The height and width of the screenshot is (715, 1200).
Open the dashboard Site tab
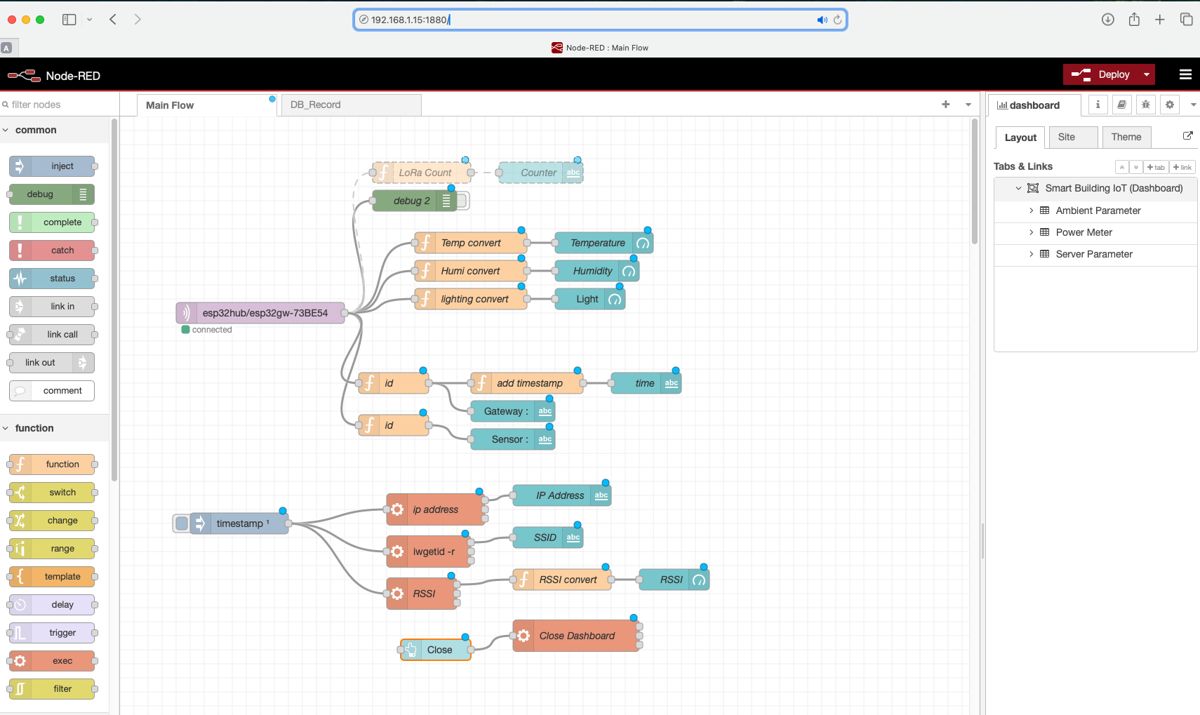pos(1072,137)
